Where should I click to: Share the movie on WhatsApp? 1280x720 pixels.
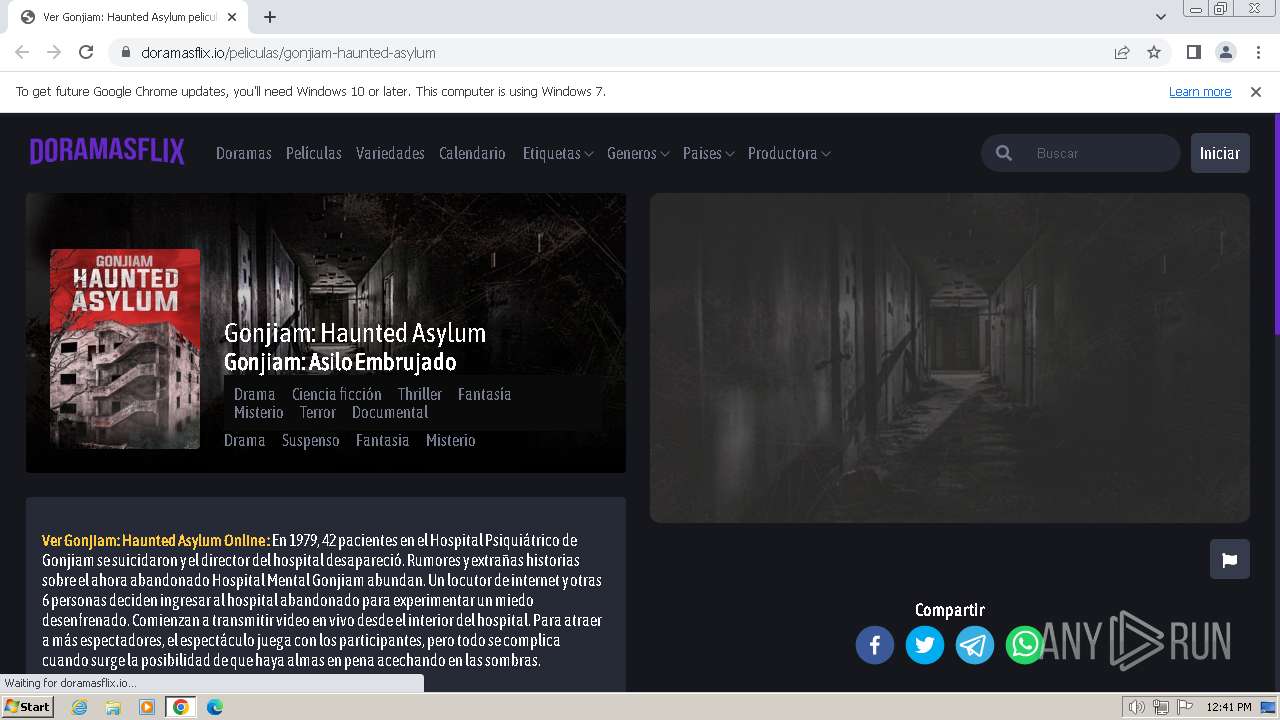click(x=1025, y=645)
